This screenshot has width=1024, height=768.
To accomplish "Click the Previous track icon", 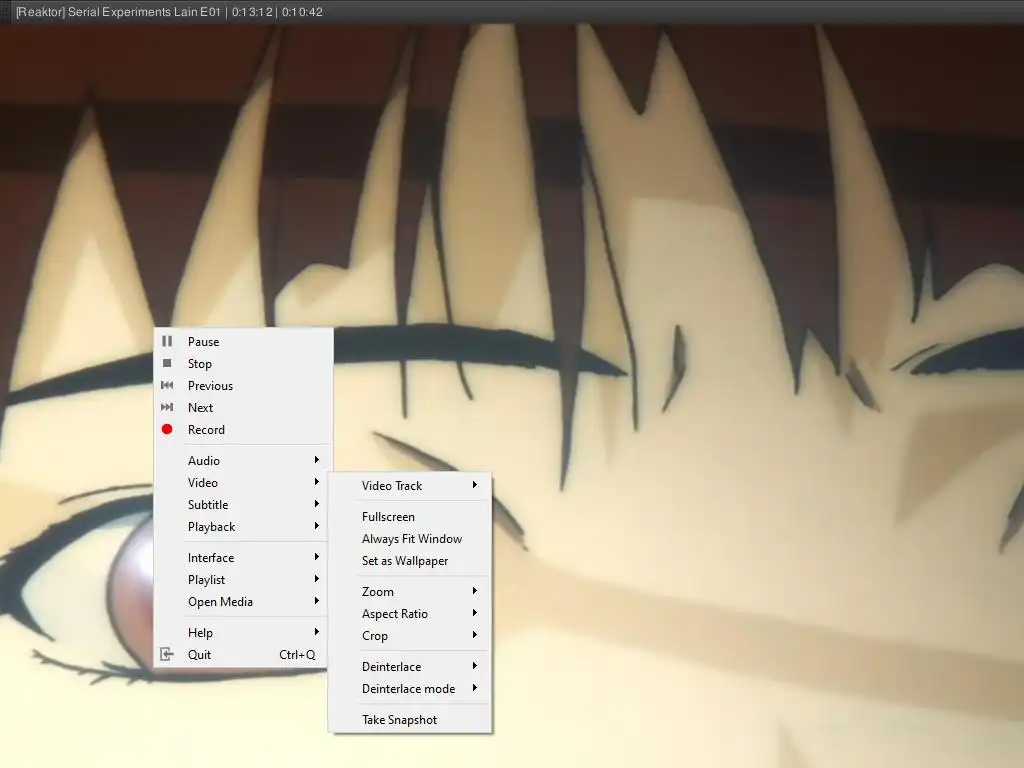I will click(167, 385).
